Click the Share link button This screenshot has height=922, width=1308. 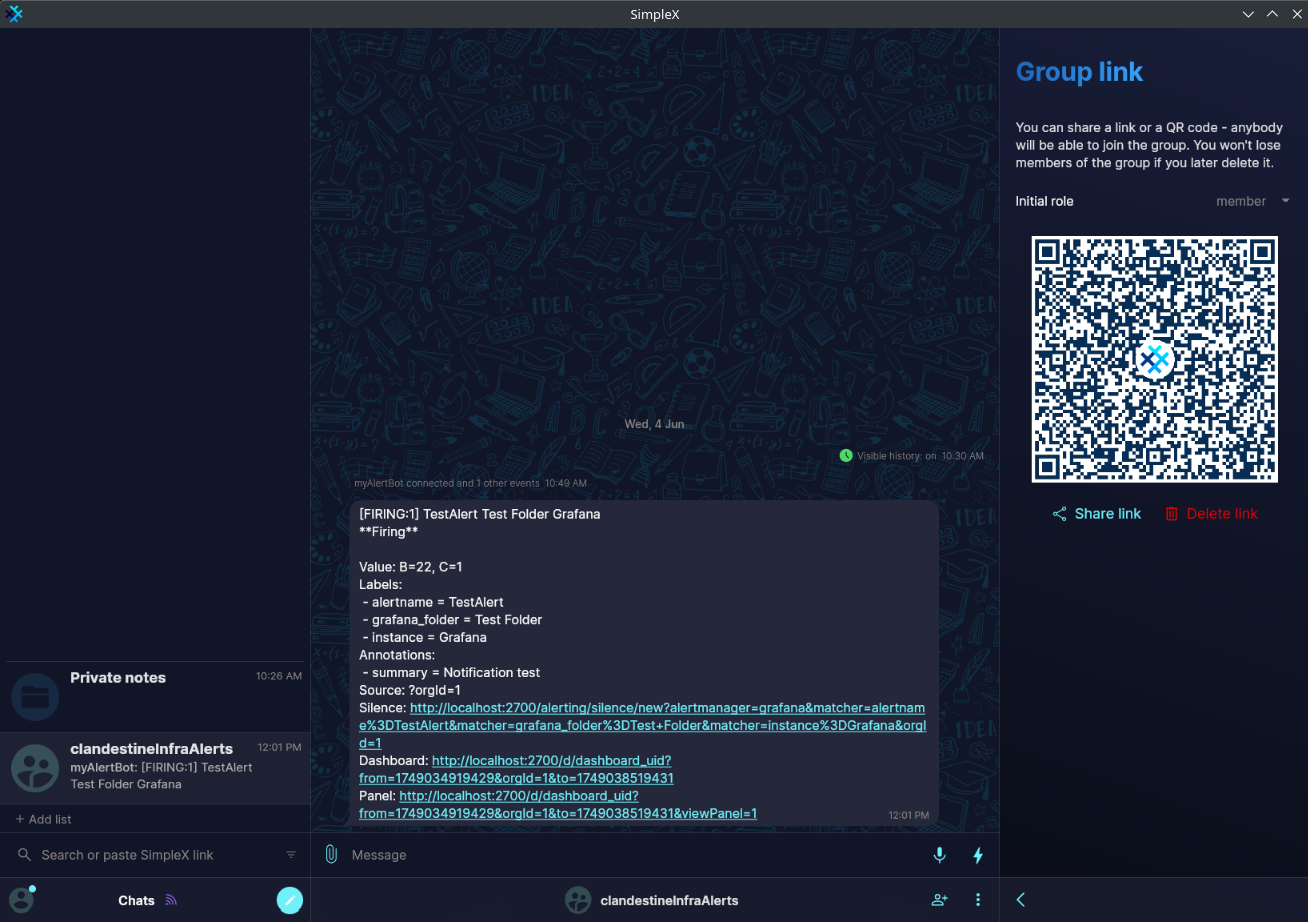coord(1097,514)
